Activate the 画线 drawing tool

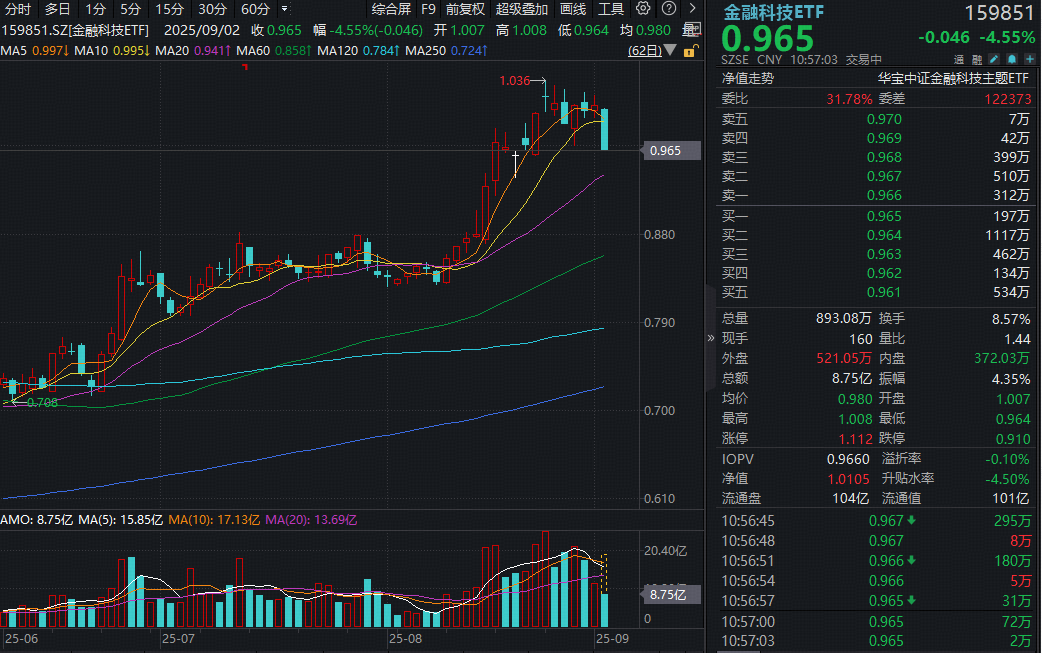pos(573,9)
